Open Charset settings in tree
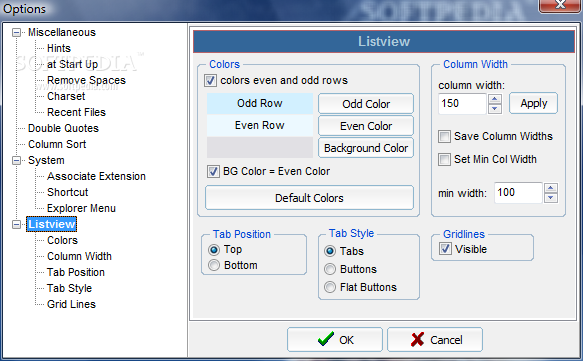The height and width of the screenshot is (361, 583). point(66,96)
